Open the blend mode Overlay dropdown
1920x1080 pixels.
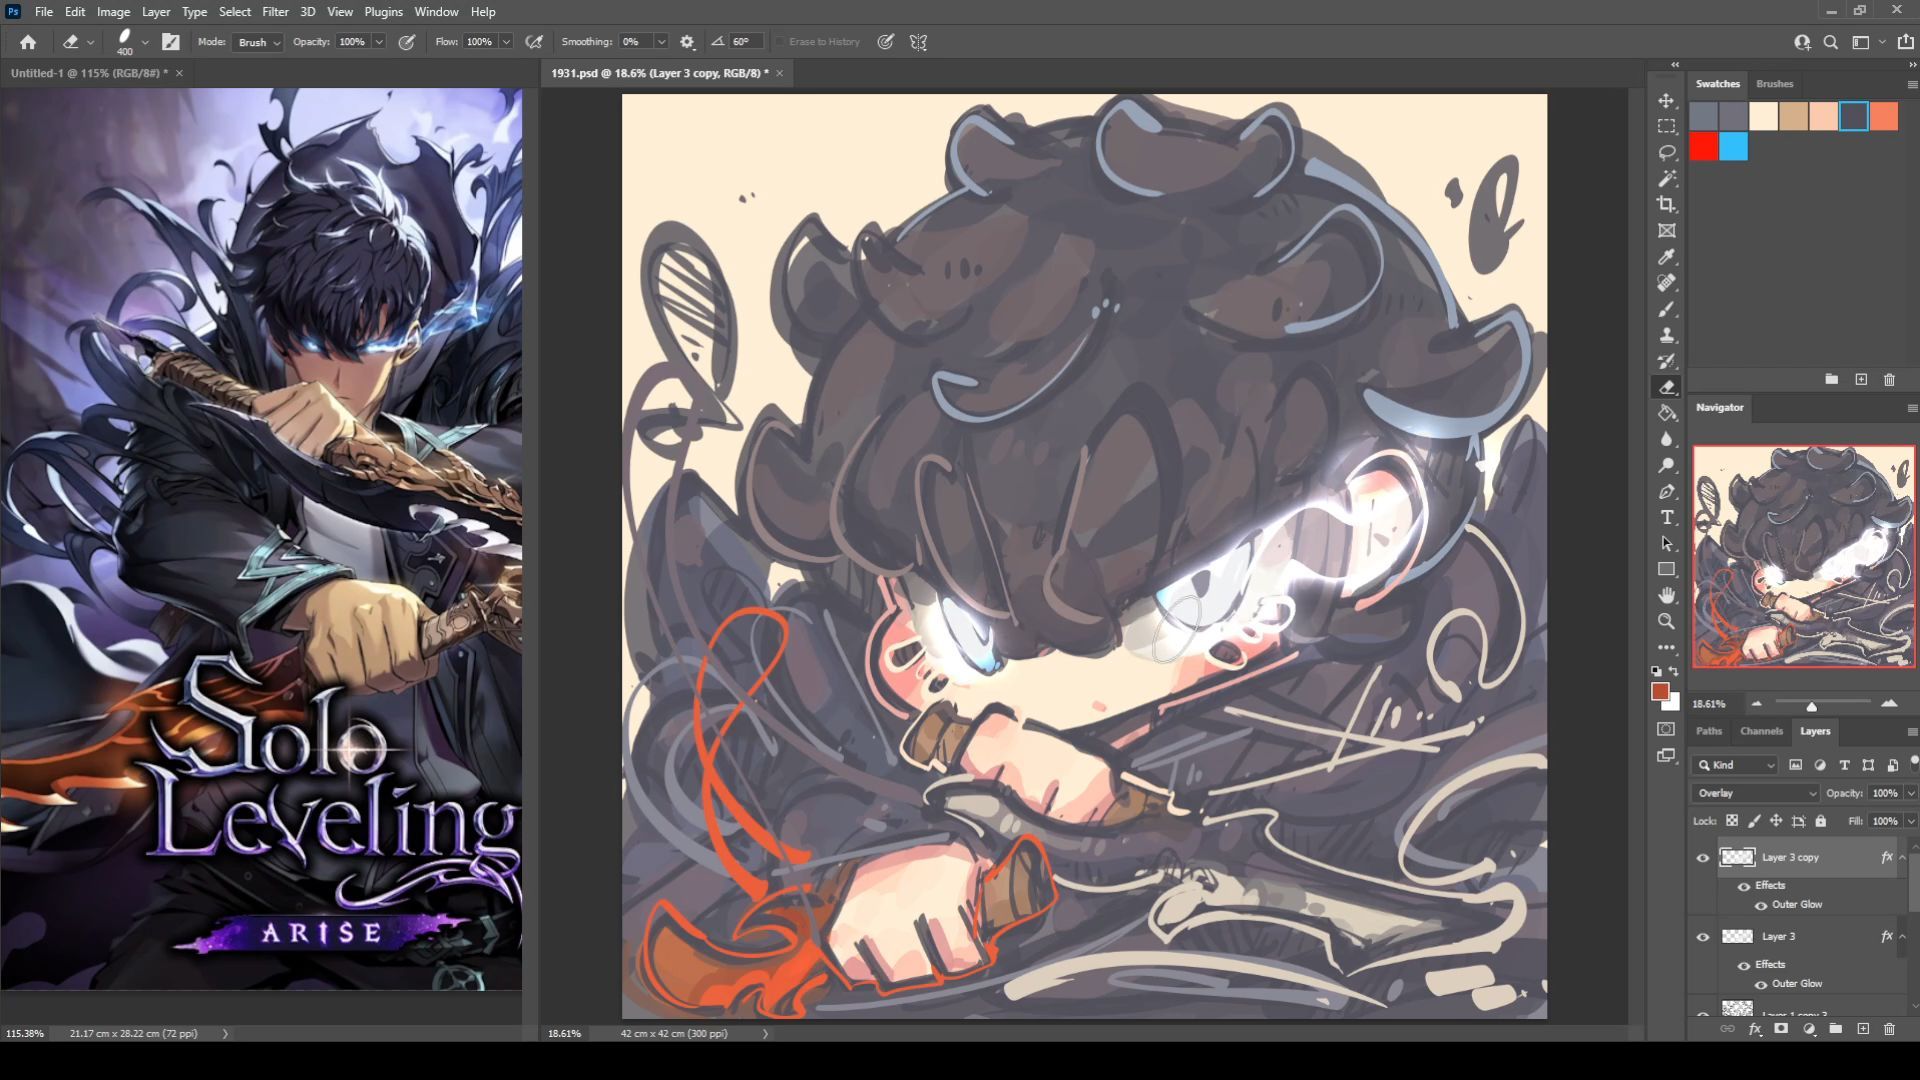click(1755, 793)
